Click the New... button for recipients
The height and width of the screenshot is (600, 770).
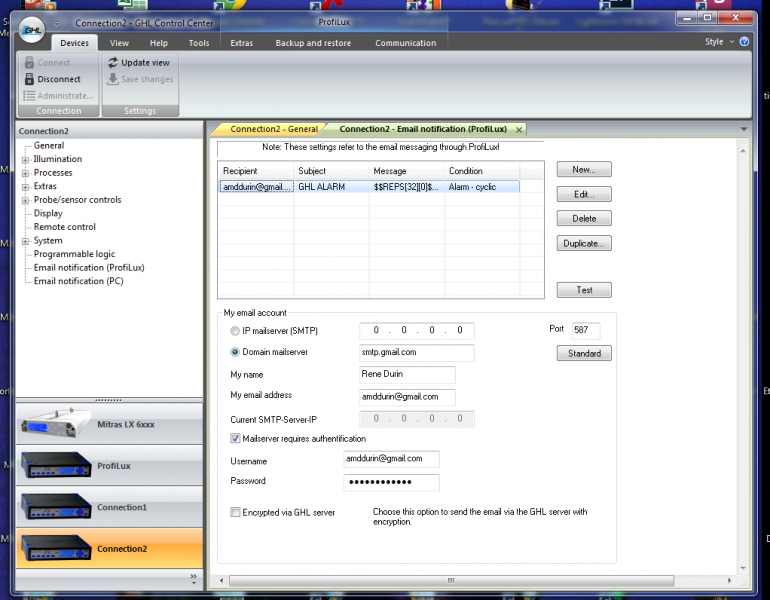(x=584, y=170)
